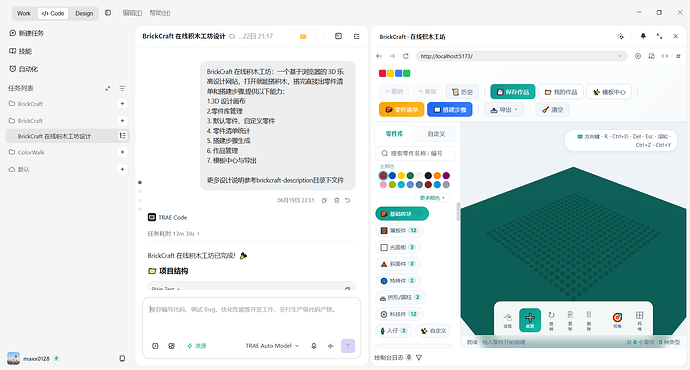
Task: Click the element picker icon in the preview header
Action: point(621,37)
